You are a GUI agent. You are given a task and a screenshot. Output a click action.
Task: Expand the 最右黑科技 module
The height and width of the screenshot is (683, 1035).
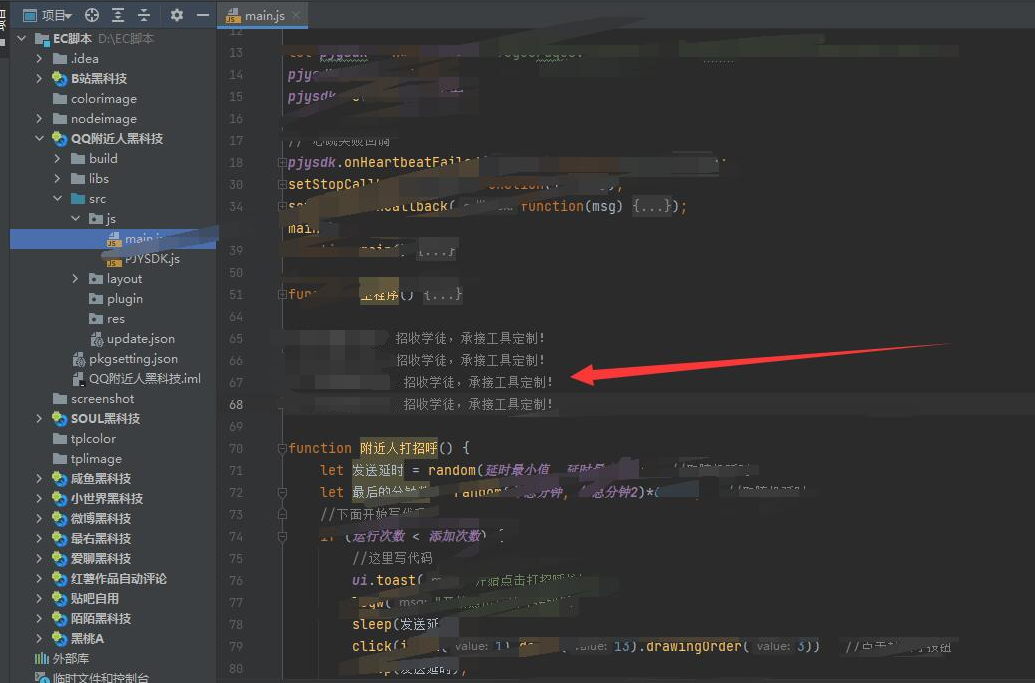pos(40,538)
